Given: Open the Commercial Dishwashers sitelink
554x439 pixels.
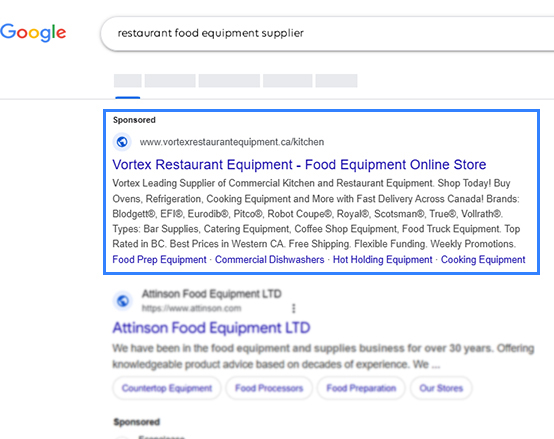Looking at the screenshot, I should click(x=270, y=260).
